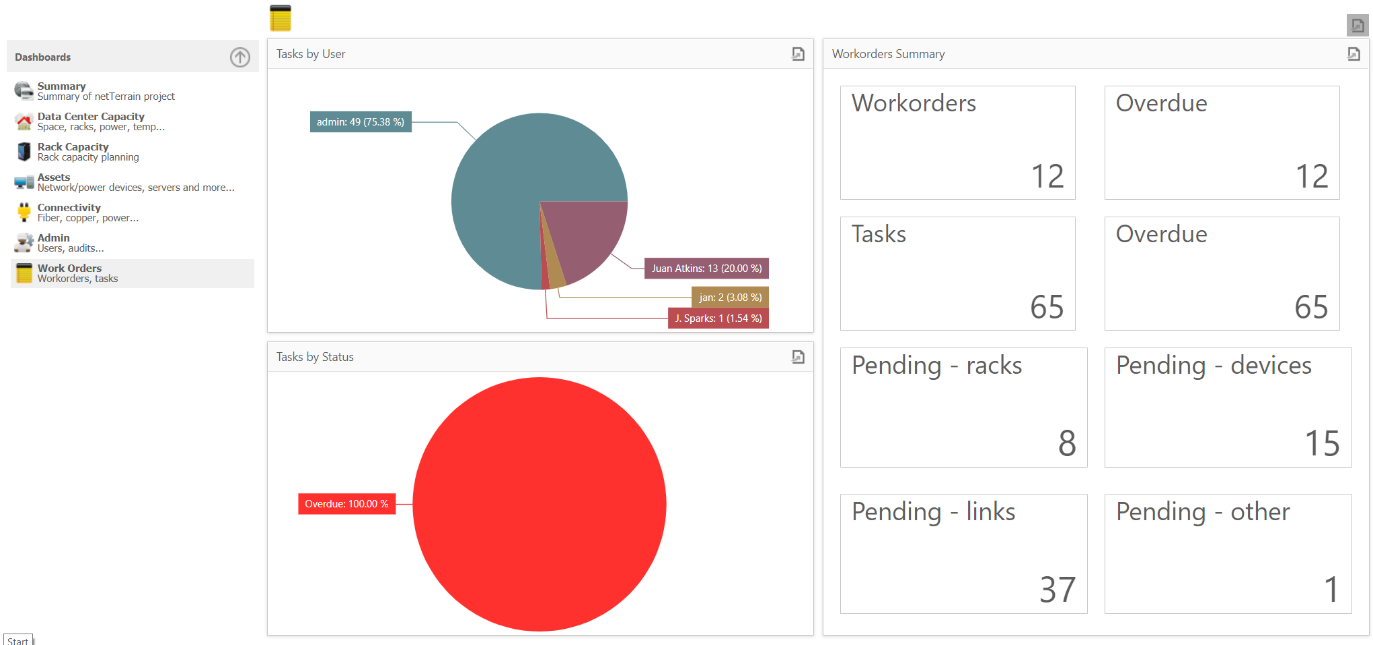This screenshot has height=645, width=1373.
Task: Click the Work Orders notepad sidebar icon
Action: pyautogui.click(x=24, y=273)
